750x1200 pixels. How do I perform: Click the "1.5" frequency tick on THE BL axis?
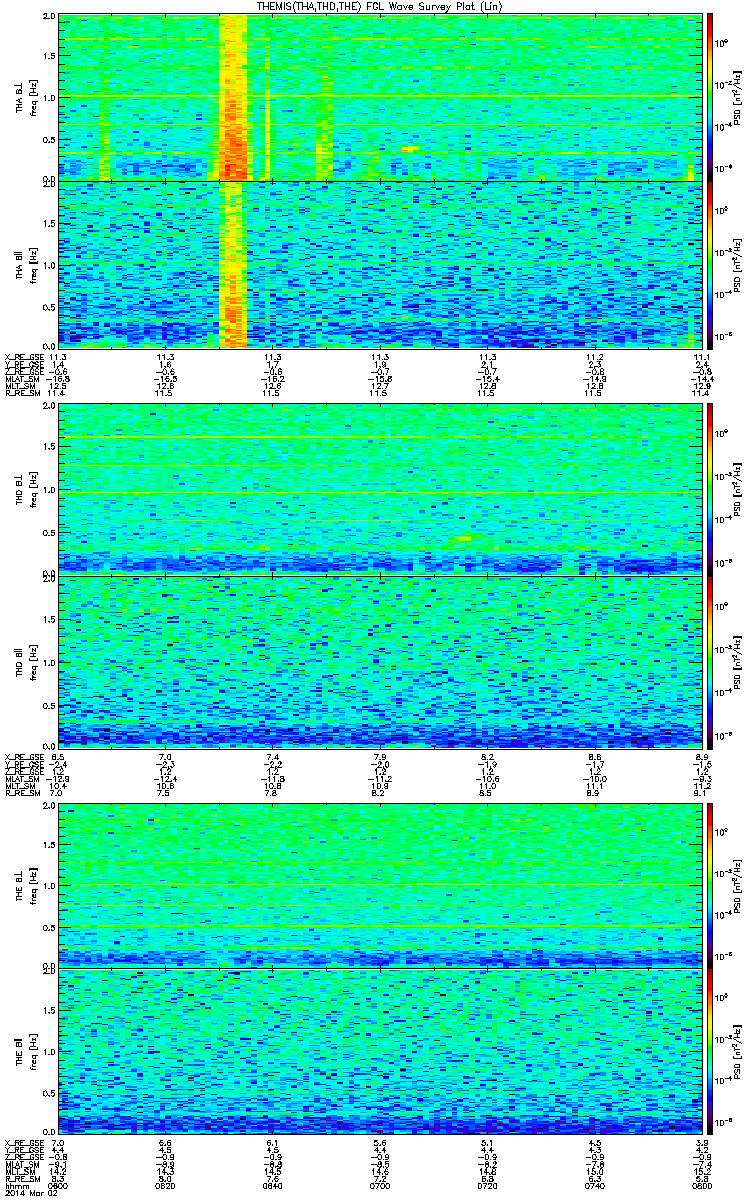click(50, 844)
